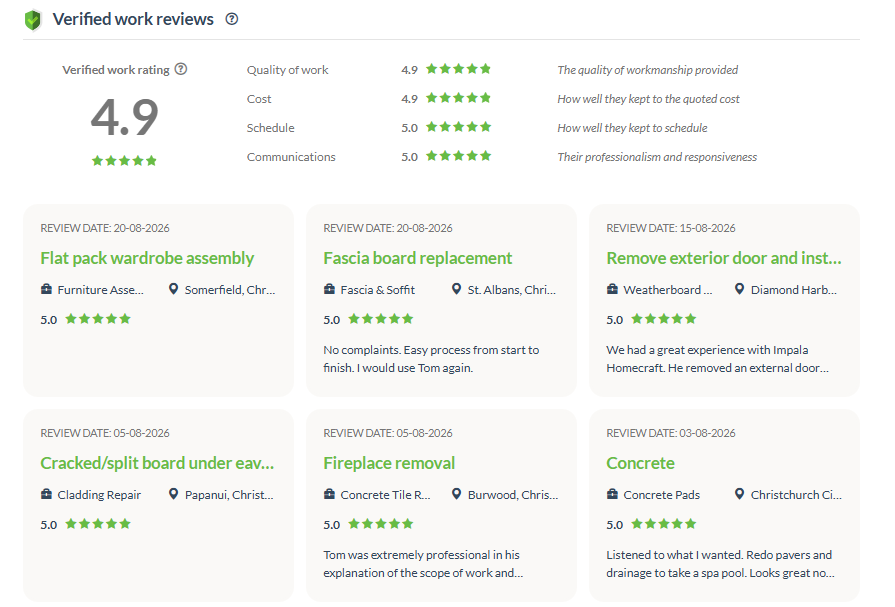Image resolution: width=895 pixels, height=607 pixels.
Task: Click the Quality of work star rating
Action: 458,69
